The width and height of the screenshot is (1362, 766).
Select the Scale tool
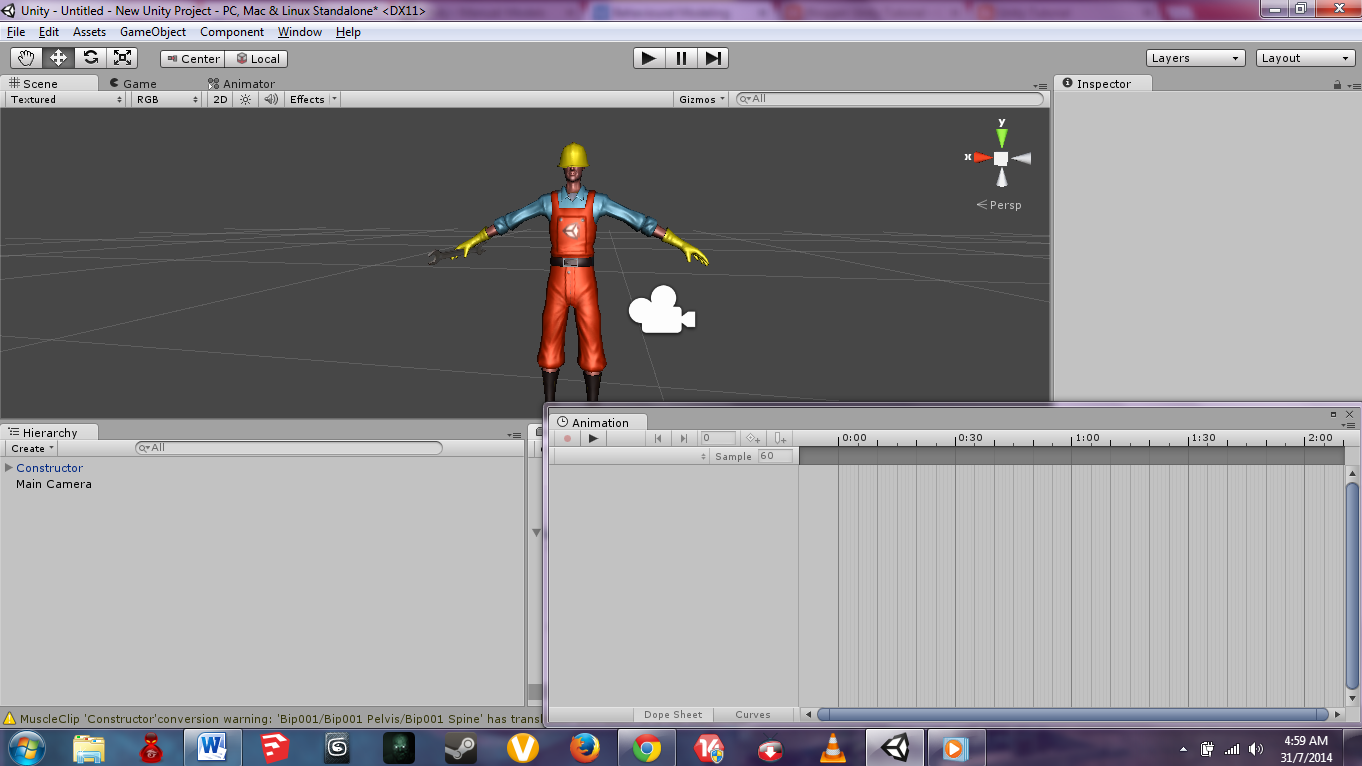point(122,57)
